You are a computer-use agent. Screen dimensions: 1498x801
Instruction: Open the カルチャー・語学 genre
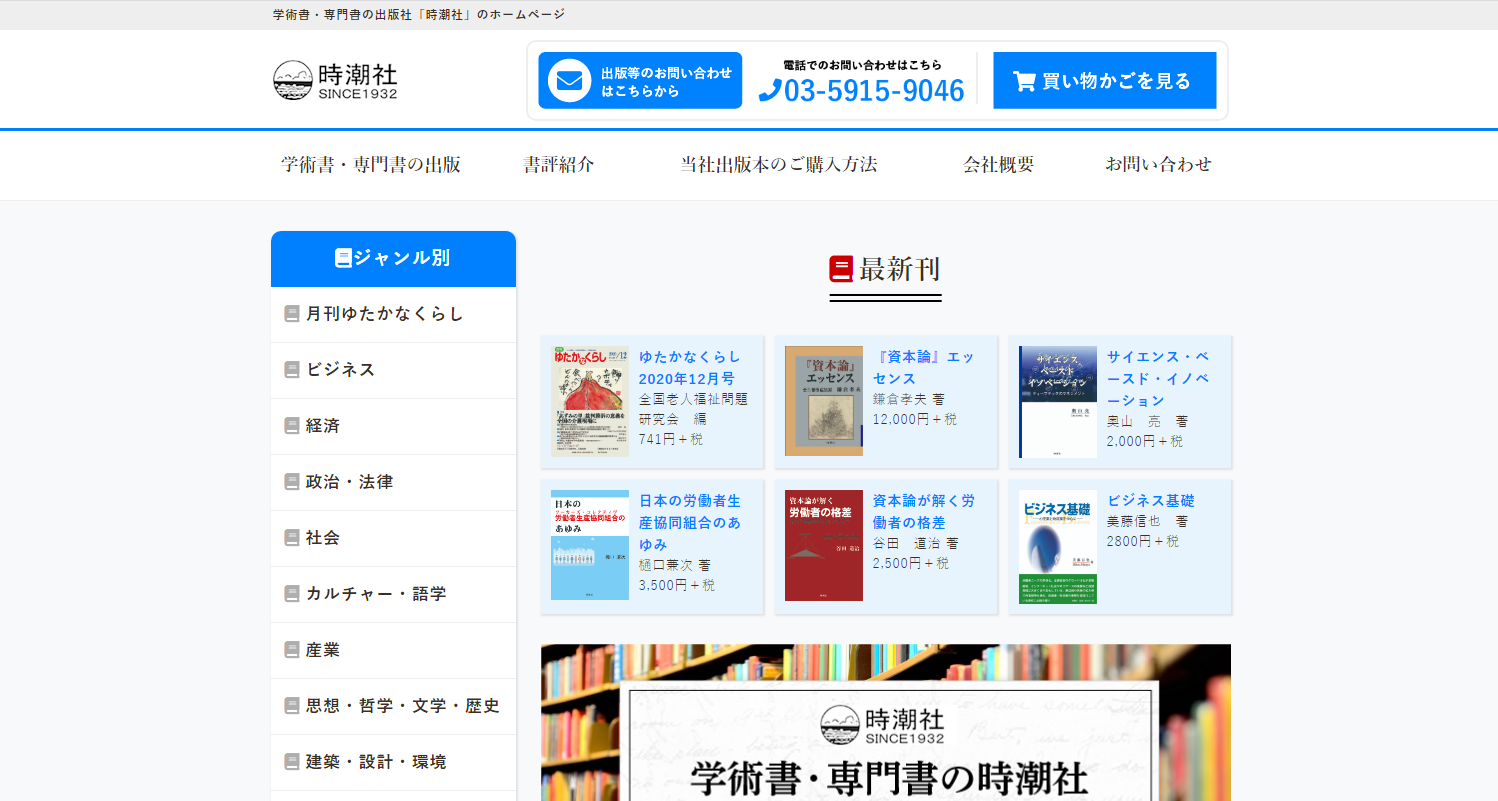[393, 594]
